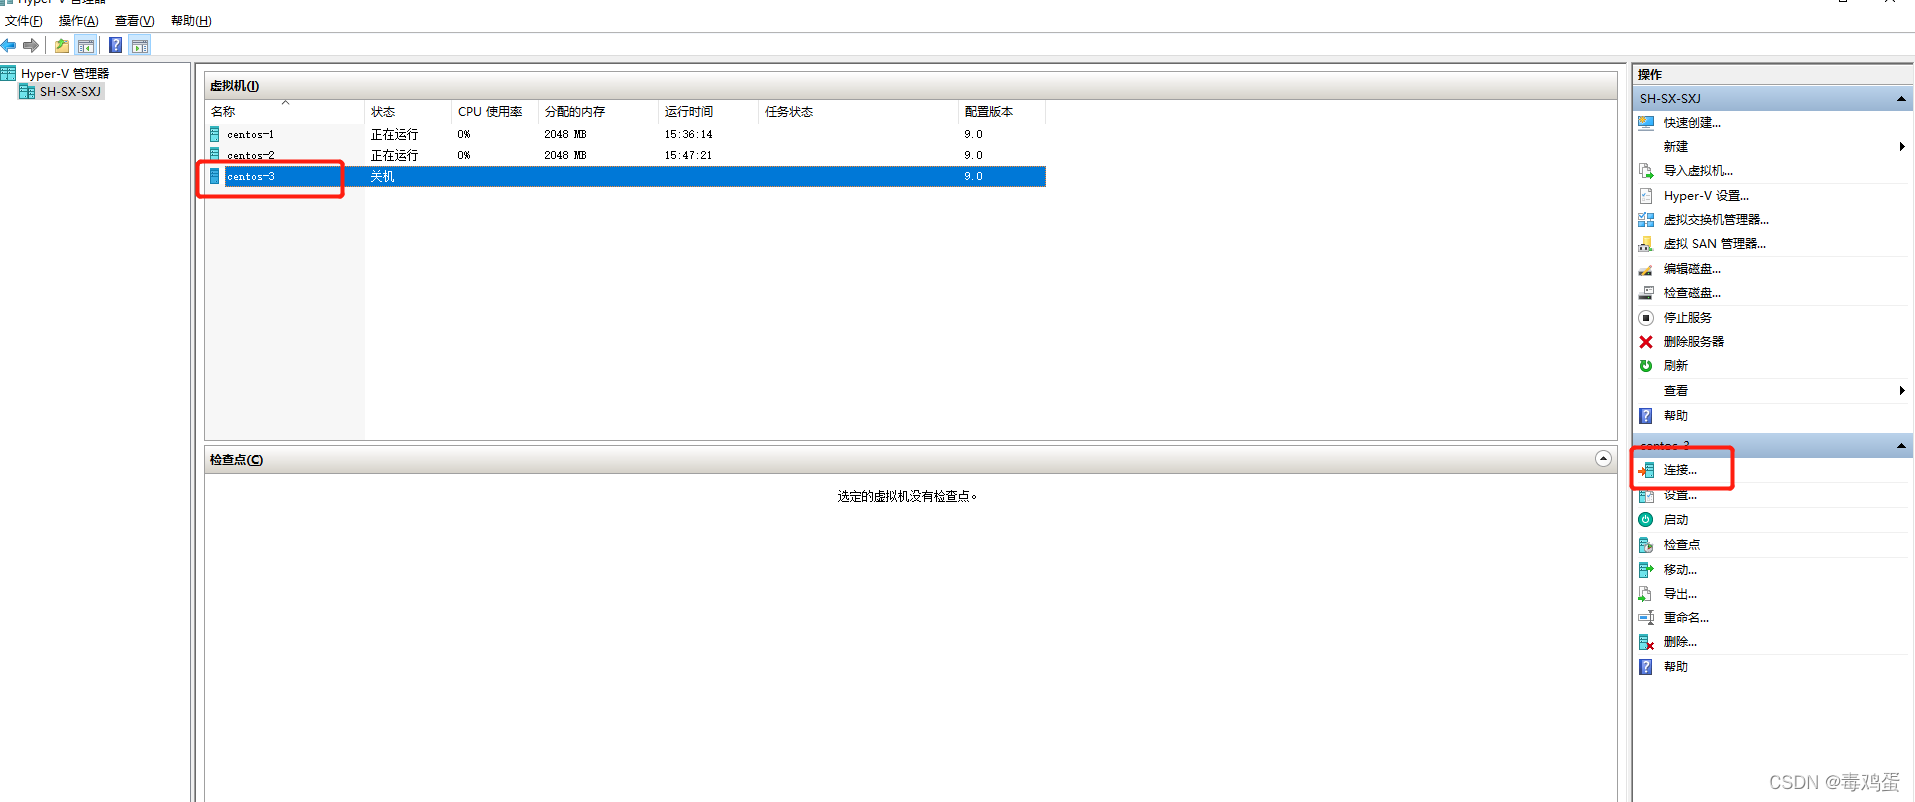
Task: Click 检查磁盘... action
Action: click(1692, 293)
